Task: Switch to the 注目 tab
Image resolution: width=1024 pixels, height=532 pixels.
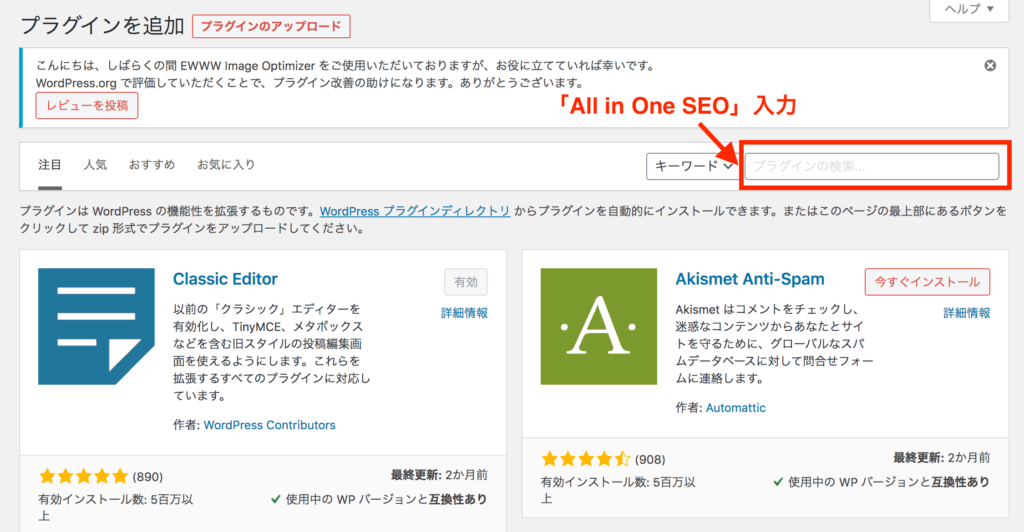Action: tap(50, 164)
